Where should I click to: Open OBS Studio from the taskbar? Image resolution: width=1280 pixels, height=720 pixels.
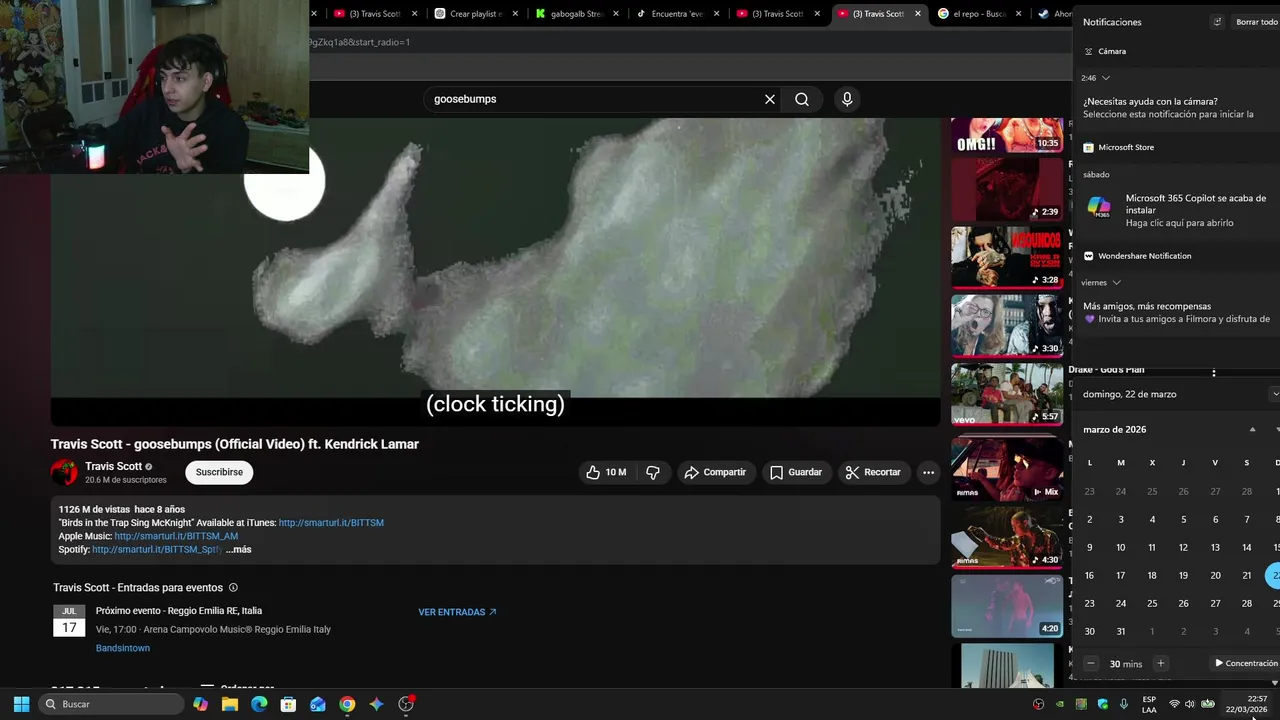tap(406, 704)
